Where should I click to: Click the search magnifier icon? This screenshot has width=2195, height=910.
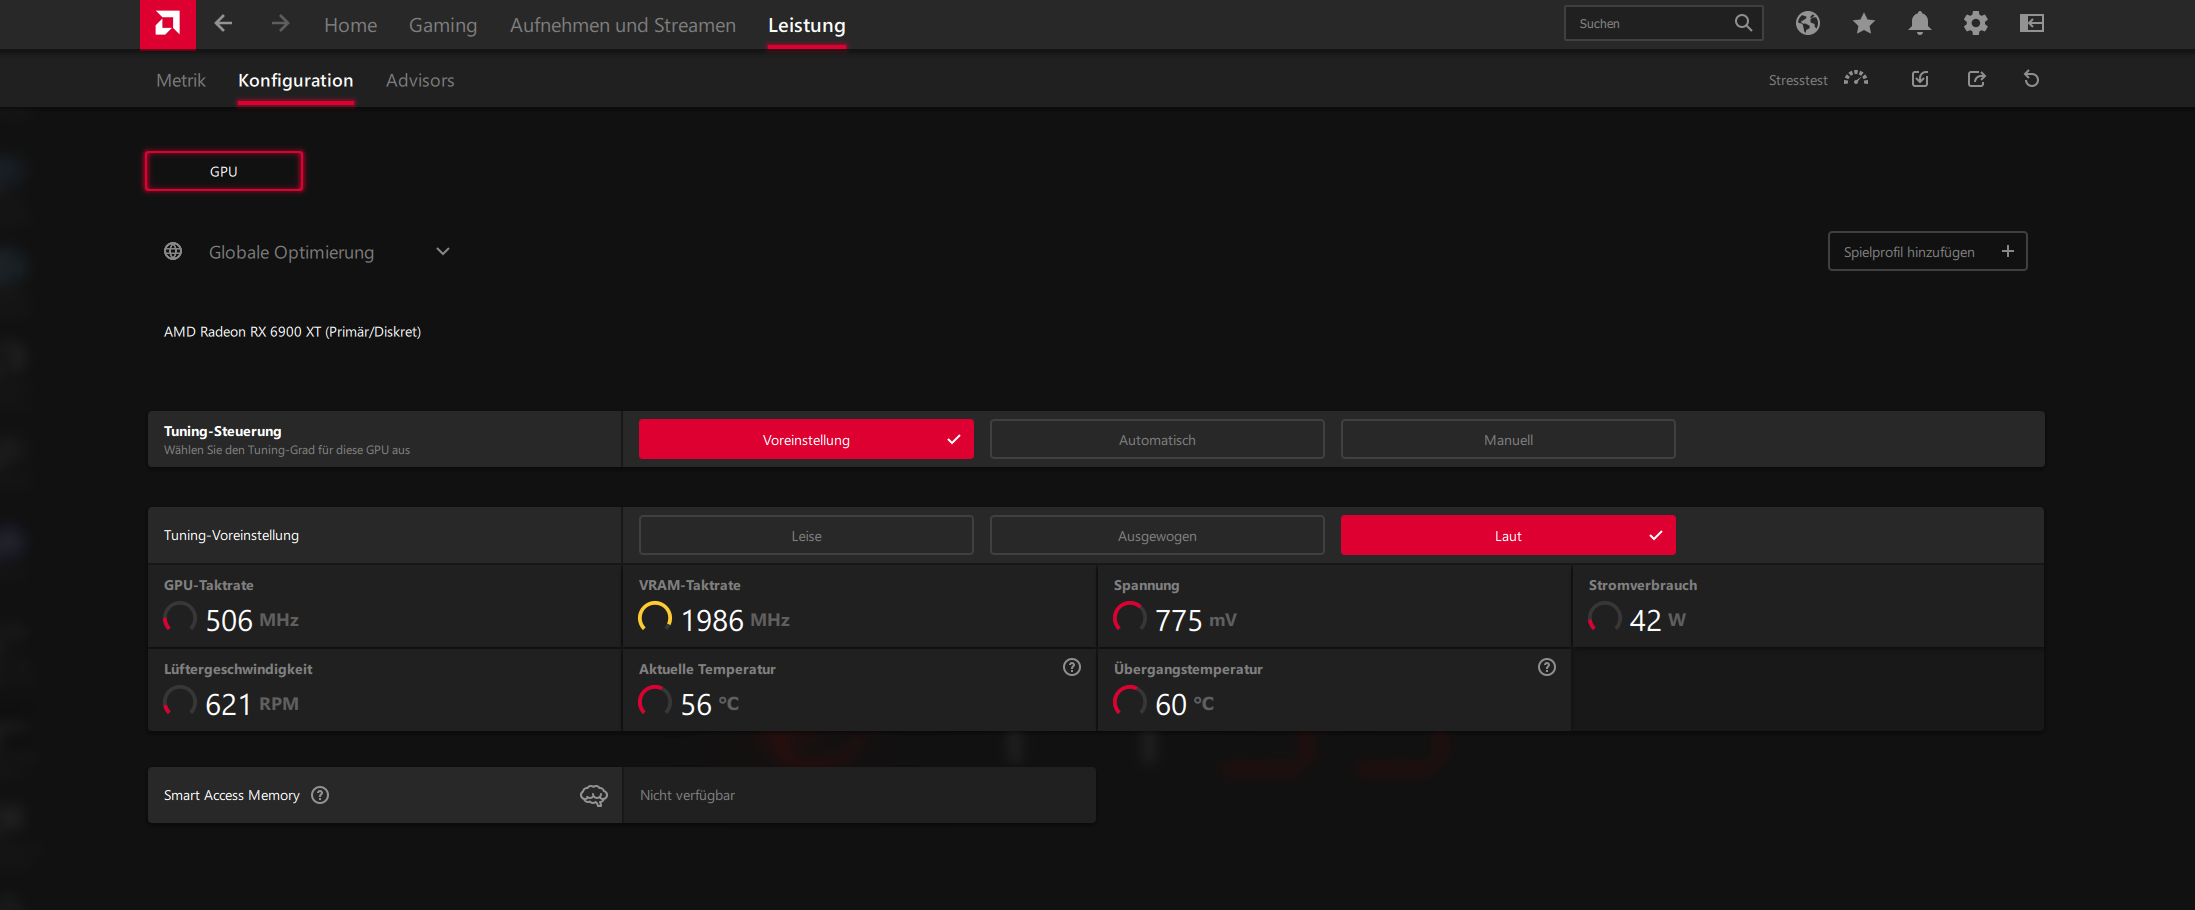1743,23
